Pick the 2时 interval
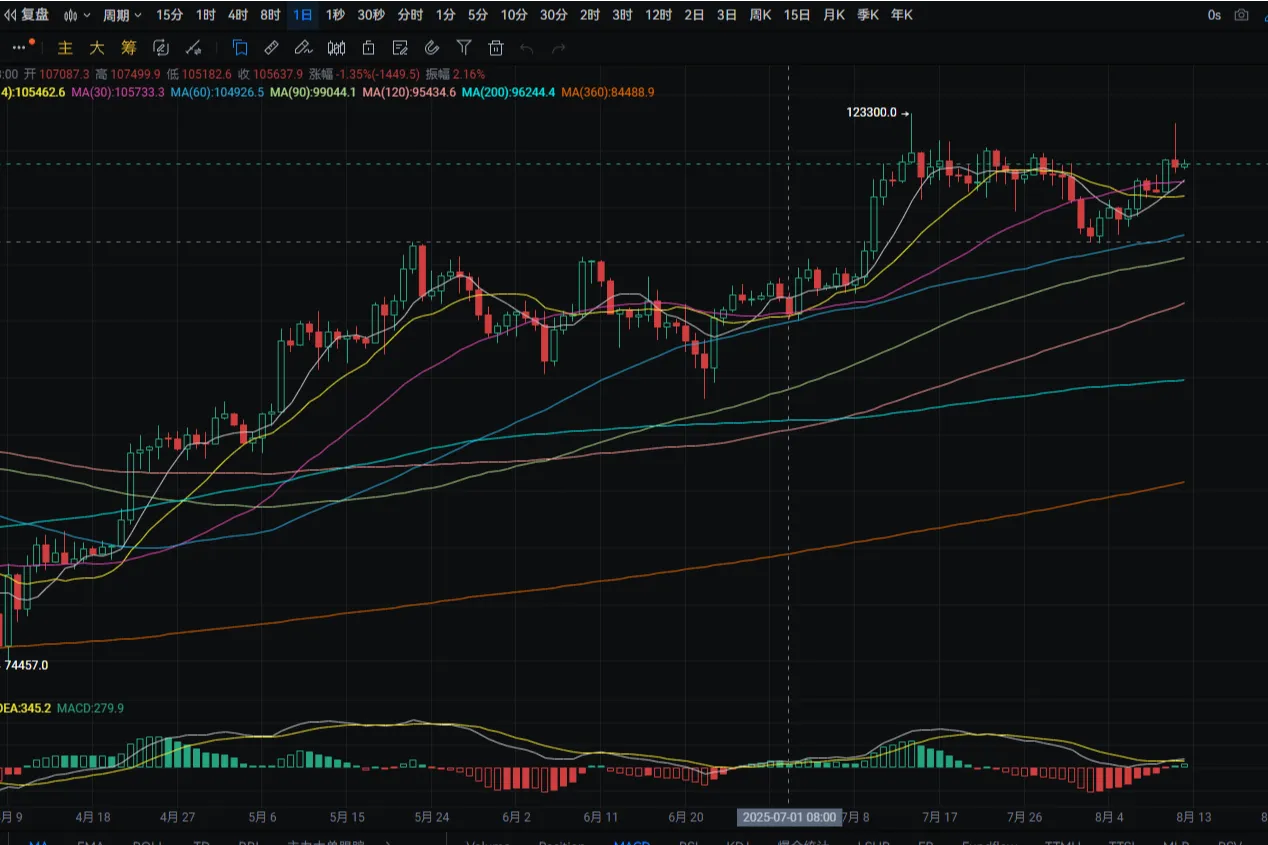 click(x=590, y=15)
